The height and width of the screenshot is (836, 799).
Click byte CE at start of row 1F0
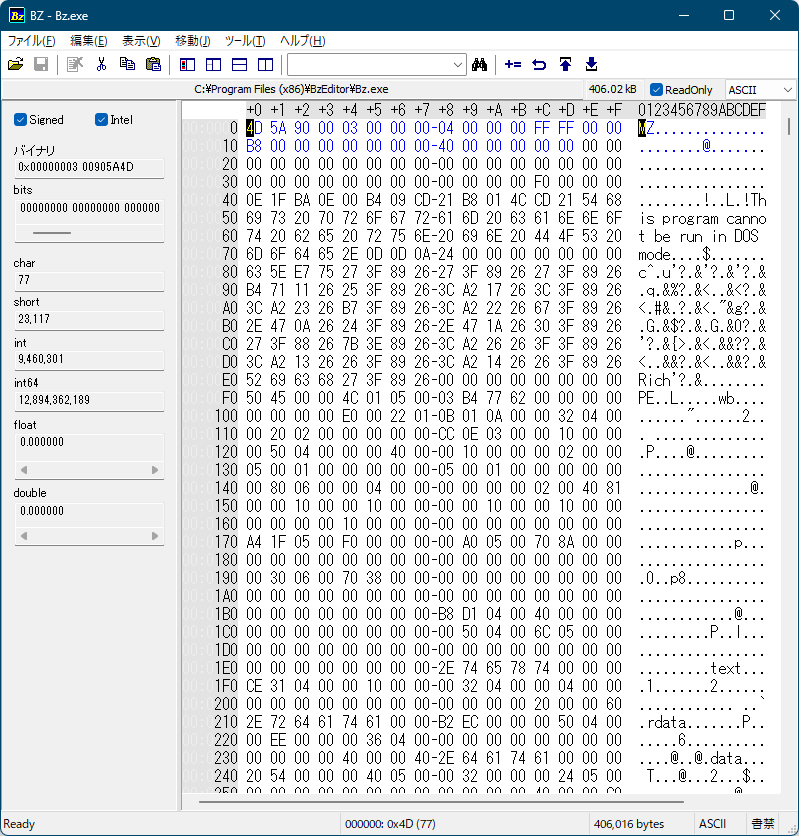tap(254, 686)
